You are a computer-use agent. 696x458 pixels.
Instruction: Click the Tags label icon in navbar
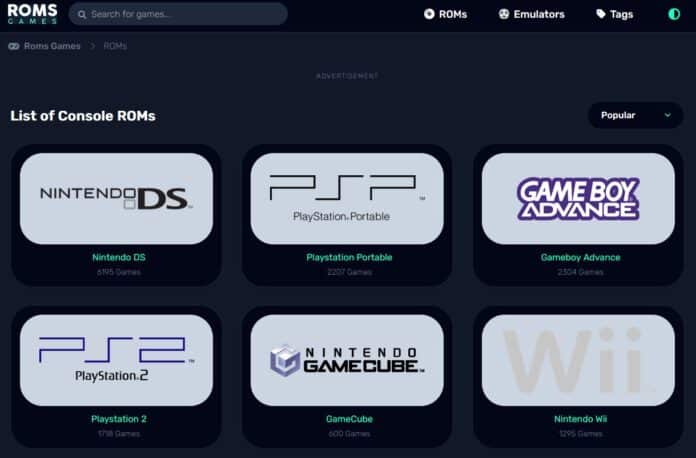click(x=601, y=14)
